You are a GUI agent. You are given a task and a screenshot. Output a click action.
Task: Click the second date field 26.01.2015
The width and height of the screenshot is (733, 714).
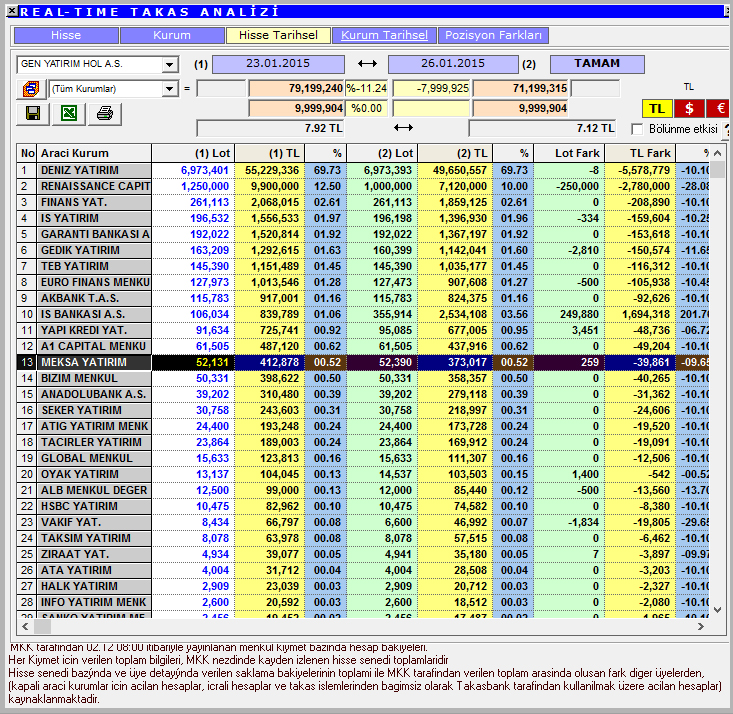(453, 64)
